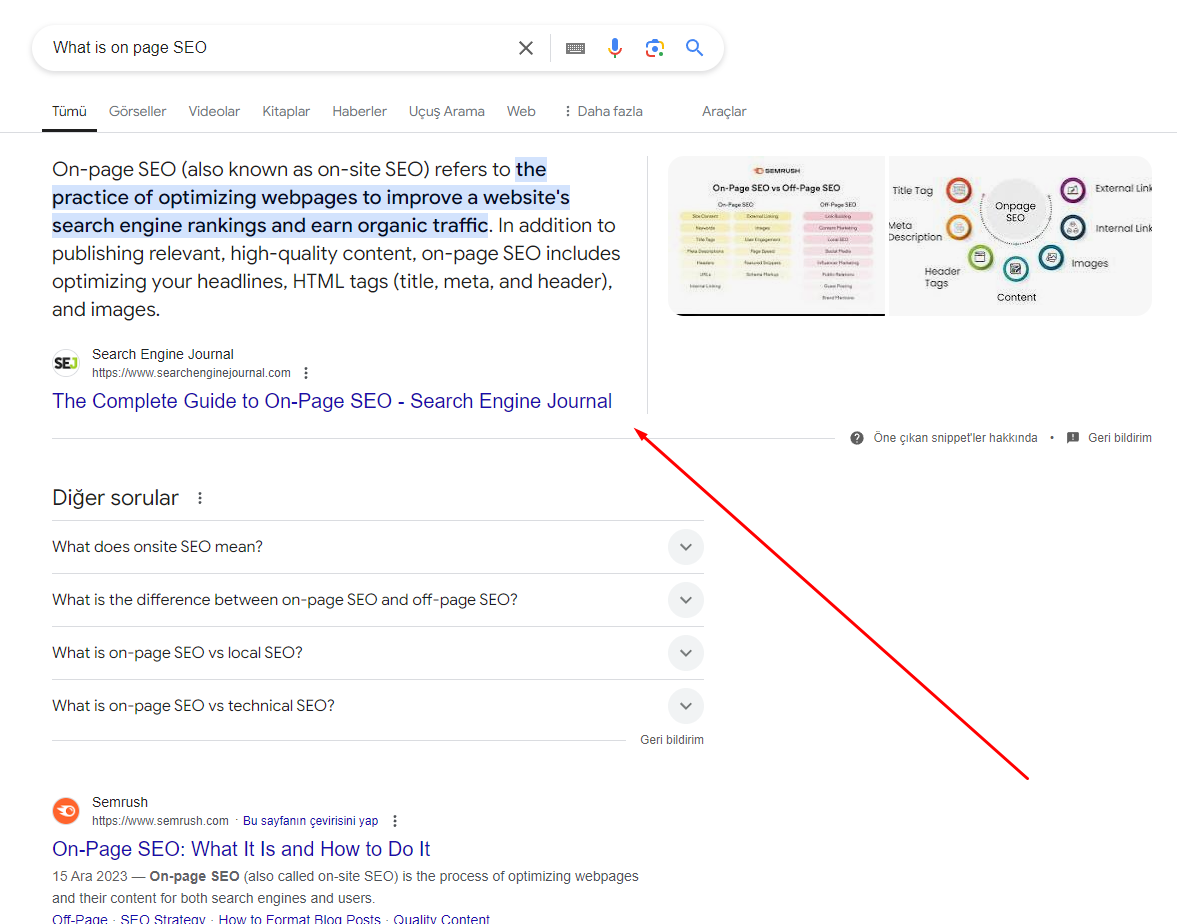Open 'On-Page SEO: What It Is and How to Do It'
The image size is (1177, 924).
point(241,849)
